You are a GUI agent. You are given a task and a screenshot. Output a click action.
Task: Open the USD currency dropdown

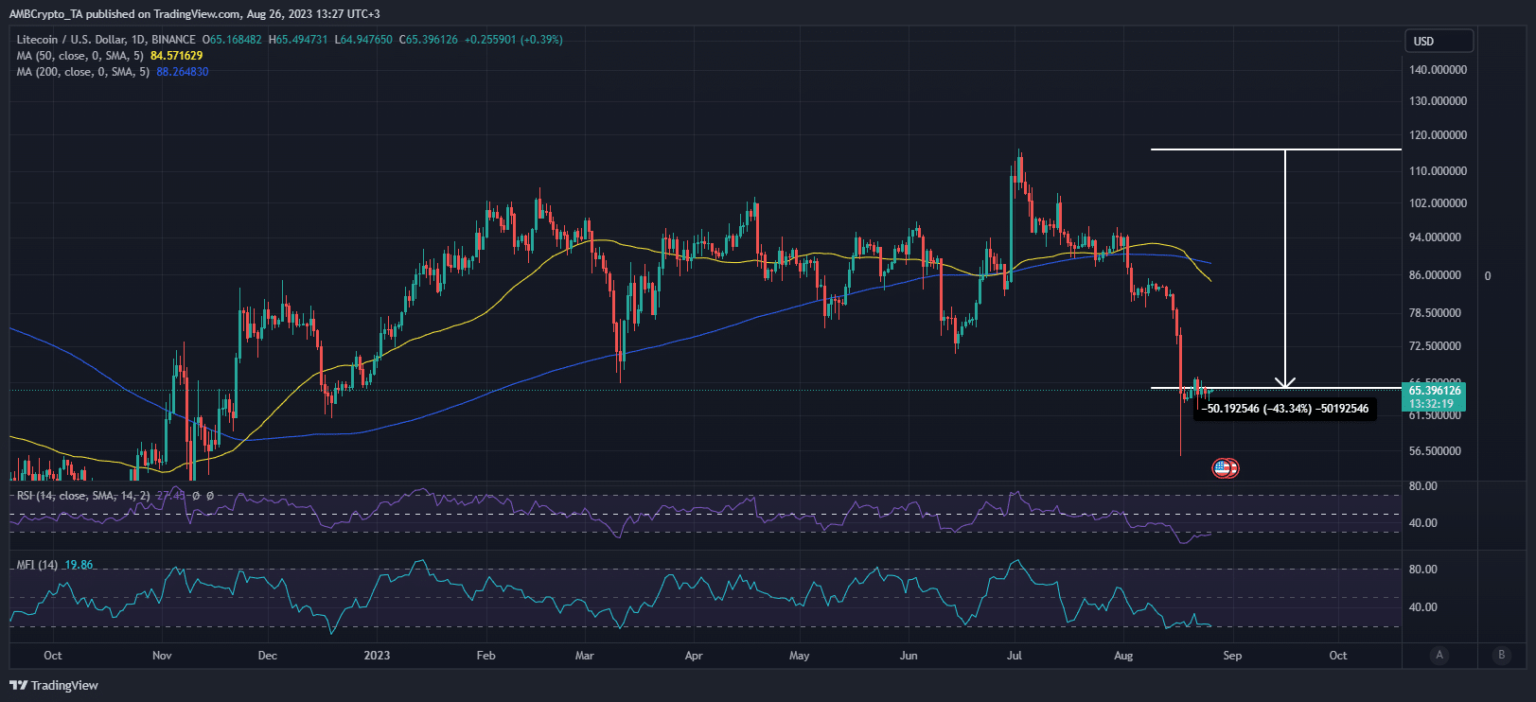click(1438, 41)
